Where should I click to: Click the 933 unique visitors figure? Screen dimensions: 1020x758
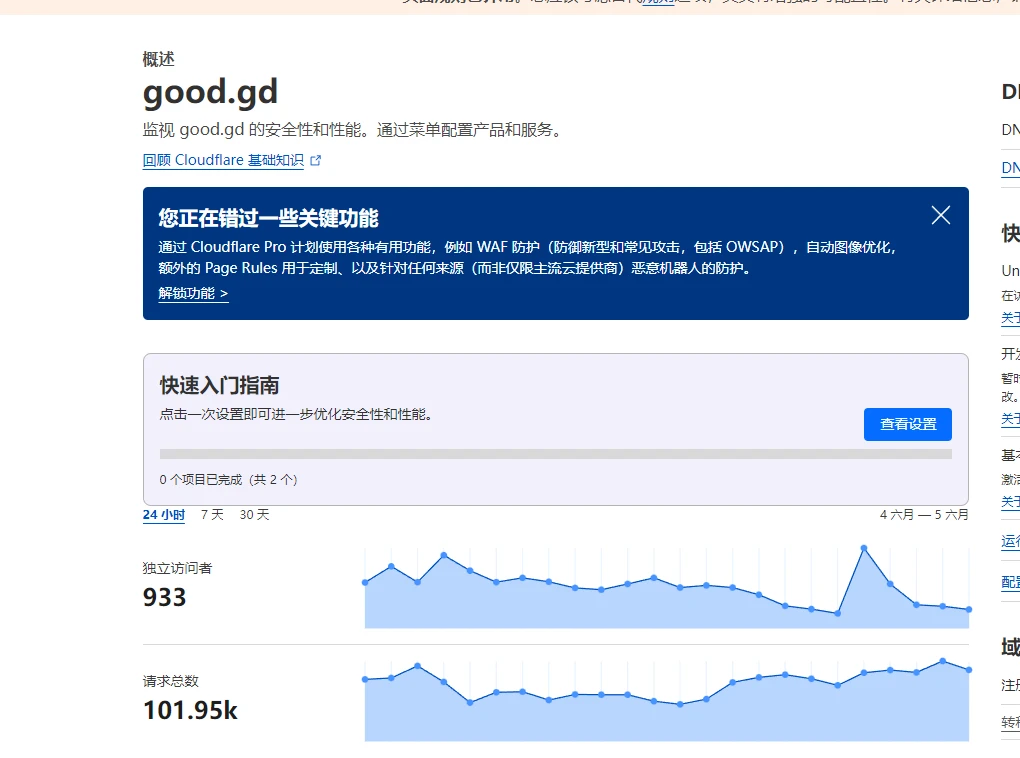pos(164,597)
